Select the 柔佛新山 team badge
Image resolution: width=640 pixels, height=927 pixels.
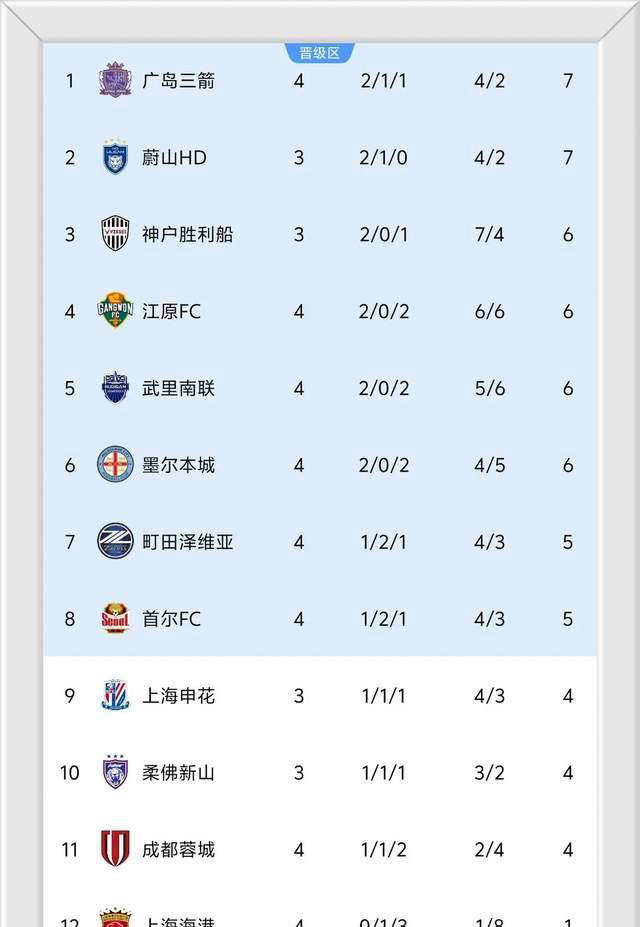115,772
